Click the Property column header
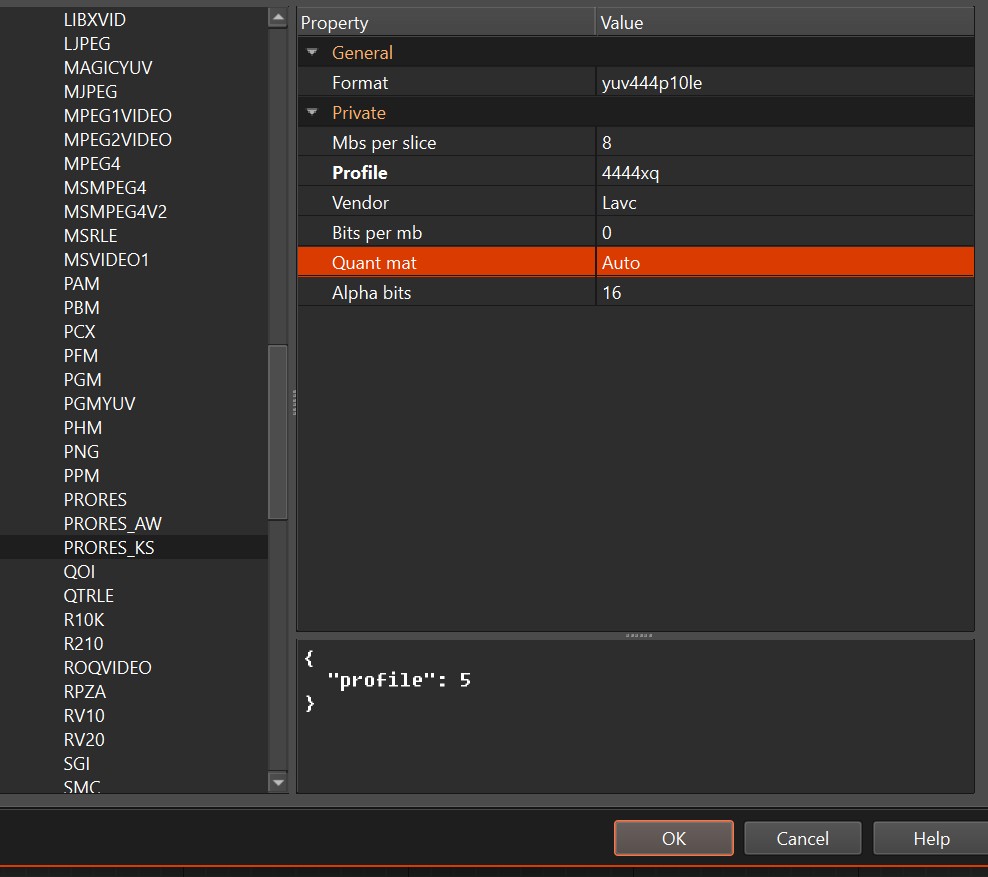Image resolution: width=988 pixels, height=877 pixels. pos(445,22)
